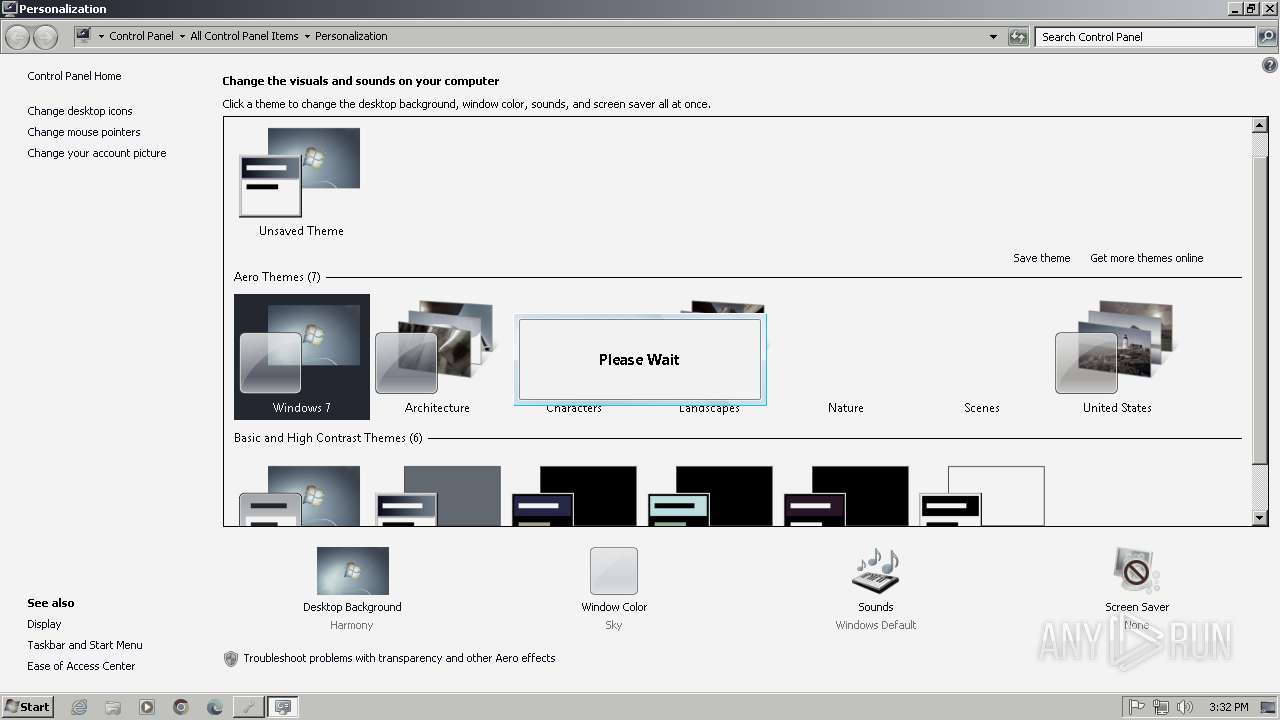Open Edge browser from the taskbar
The image size is (1280, 720).
(215, 707)
